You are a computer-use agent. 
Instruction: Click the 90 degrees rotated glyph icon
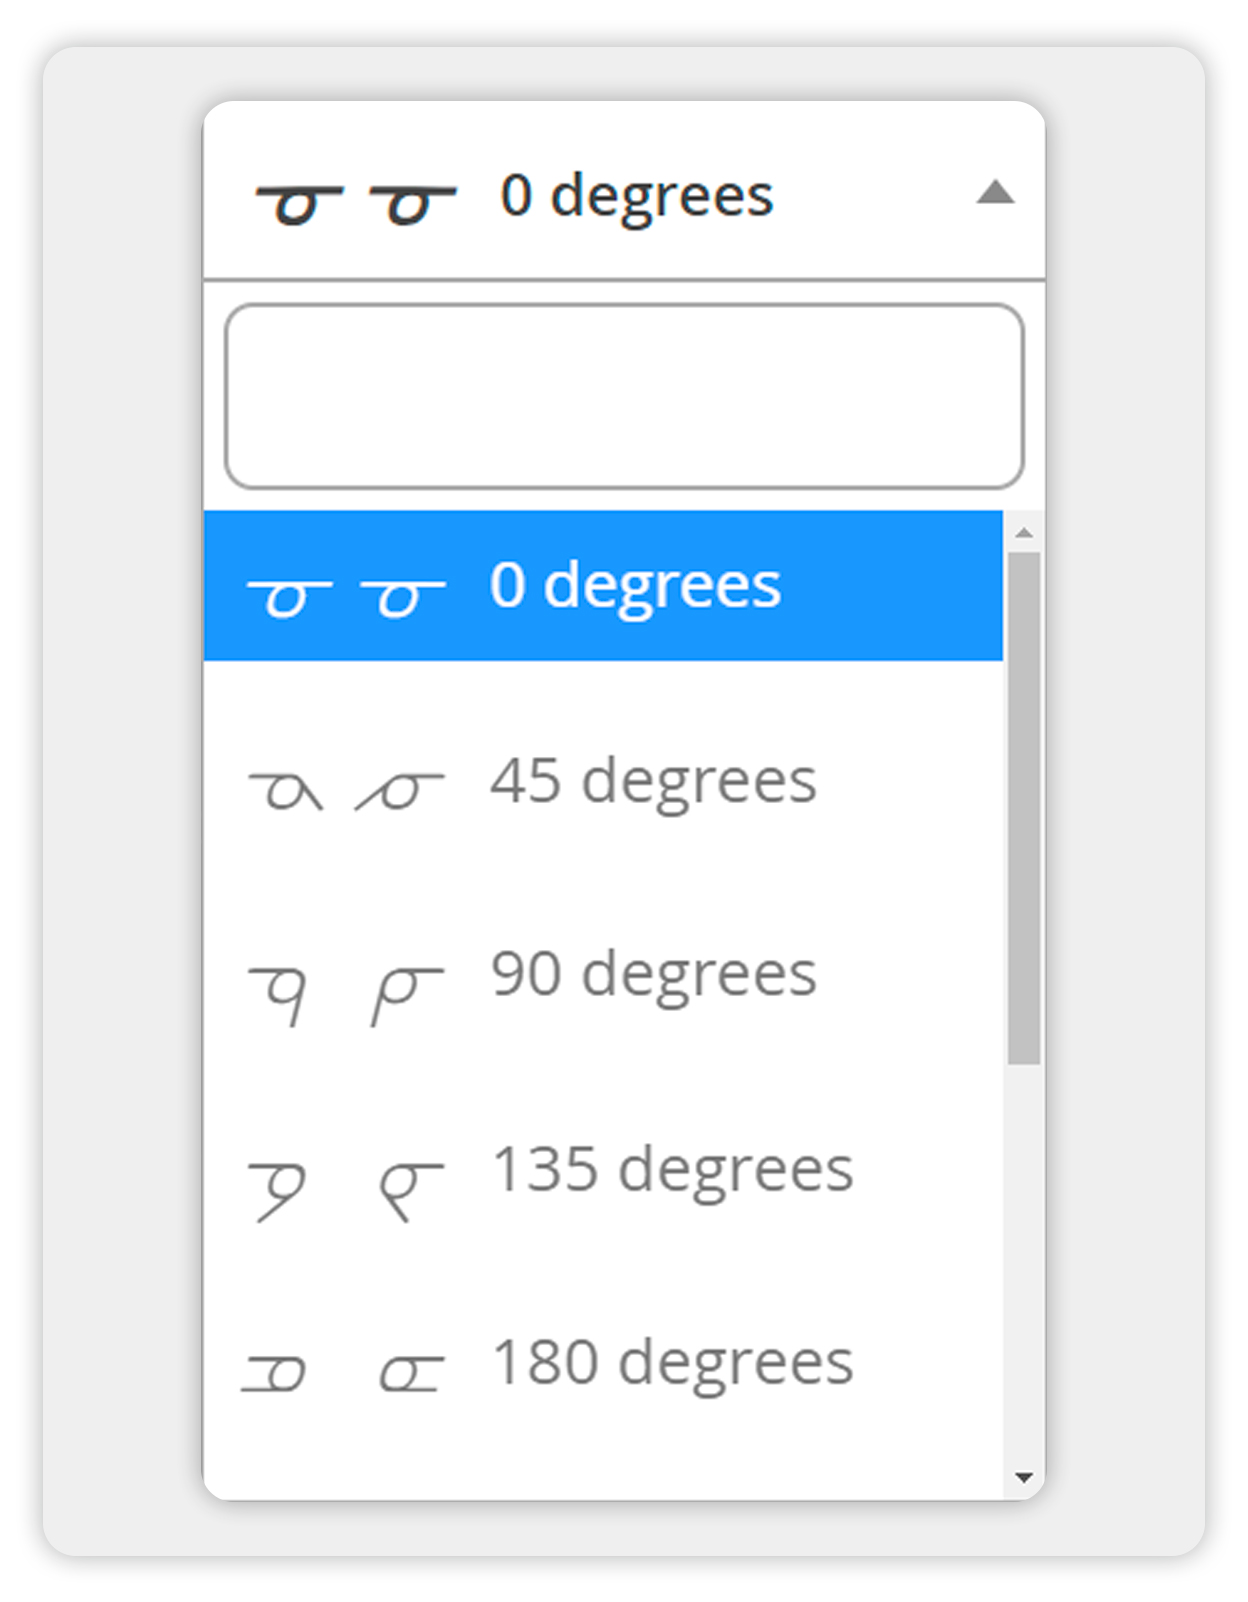(x=345, y=993)
